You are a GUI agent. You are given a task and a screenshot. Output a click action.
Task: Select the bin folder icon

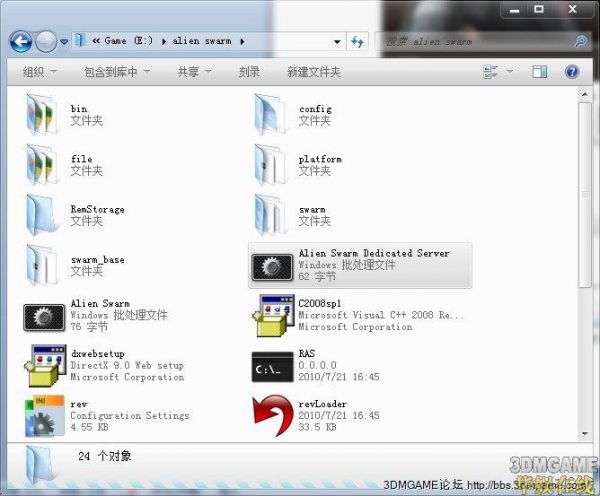(x=42, y=114)
